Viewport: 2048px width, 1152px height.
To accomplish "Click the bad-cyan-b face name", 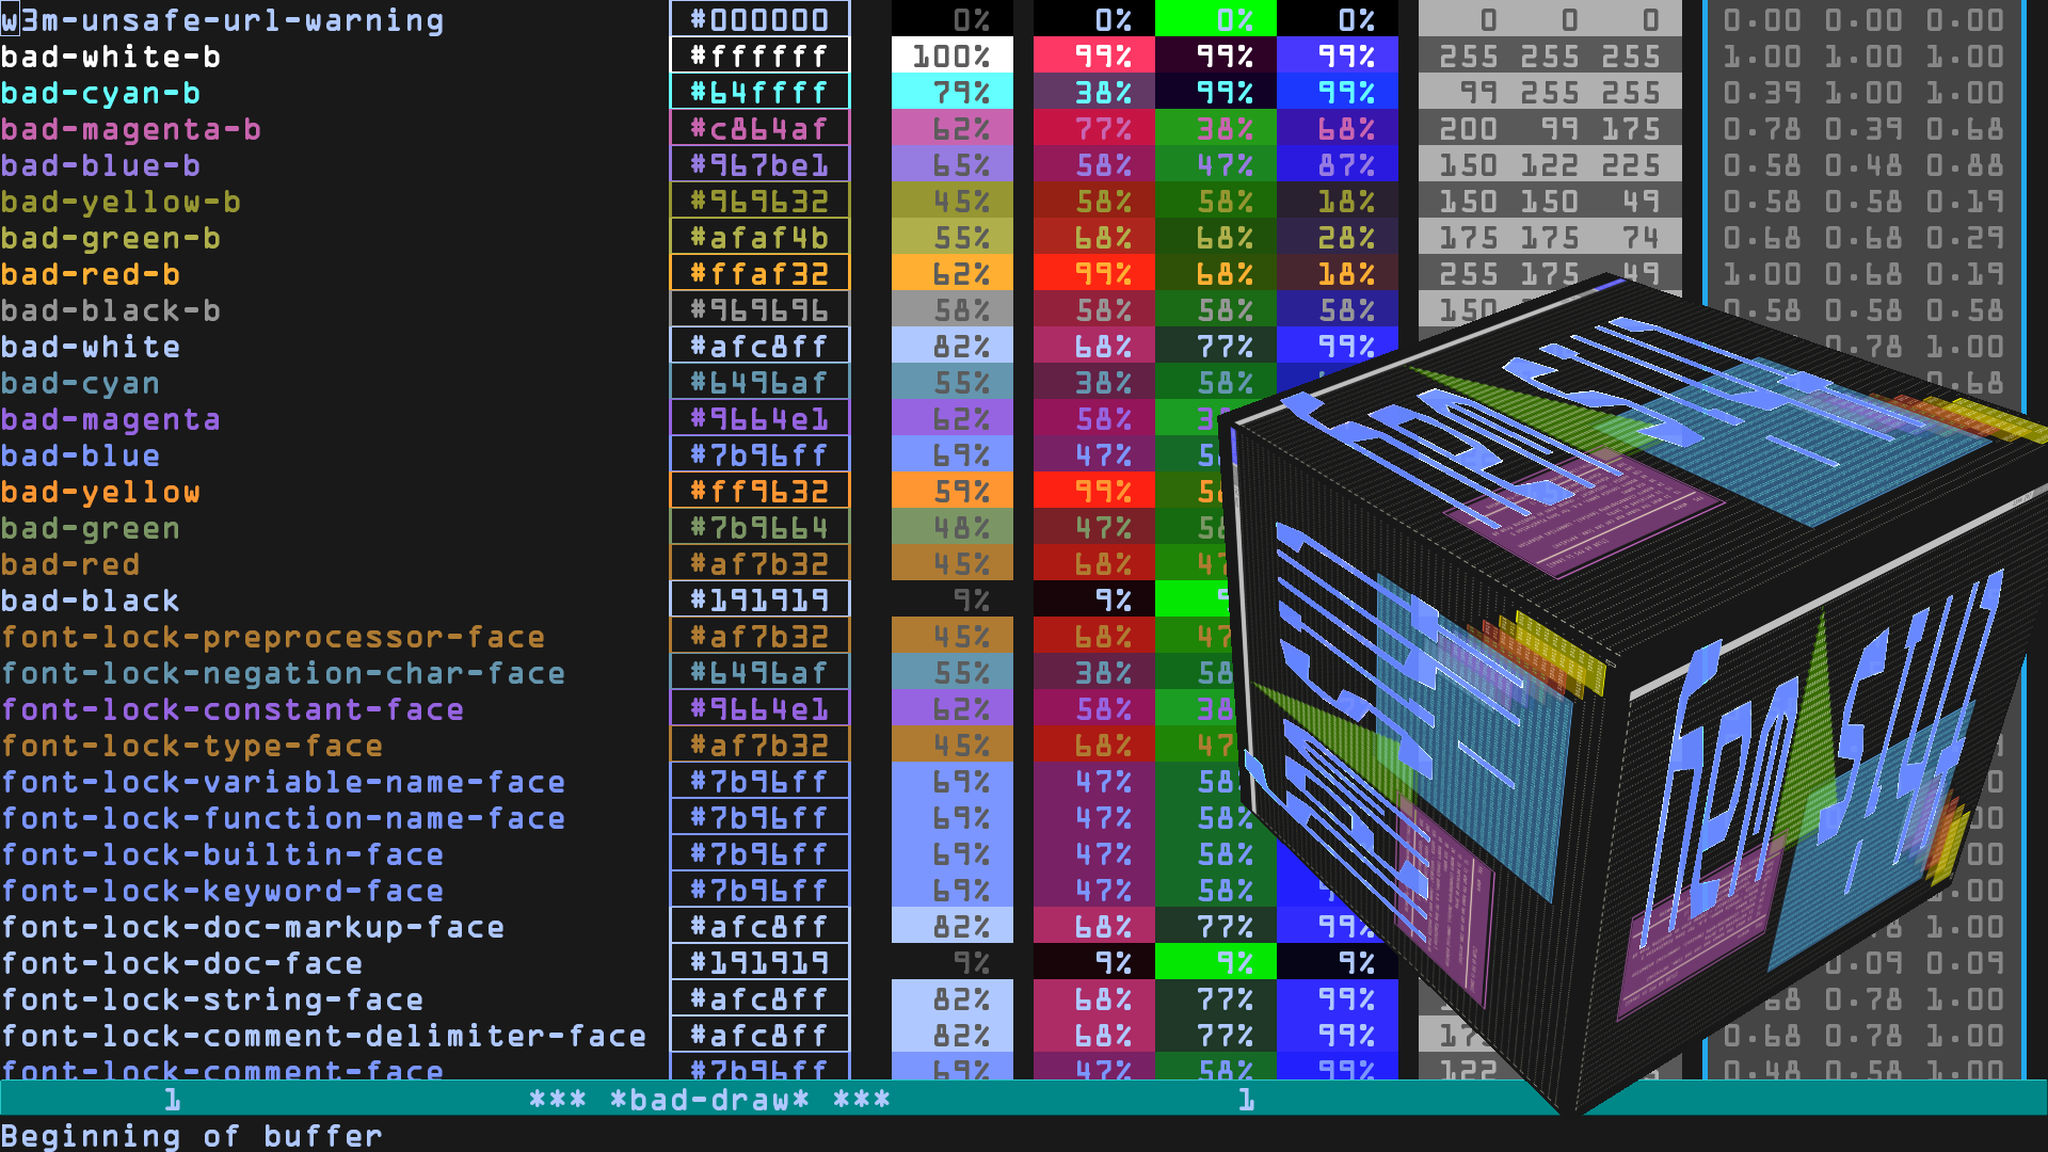I will 100,93.
